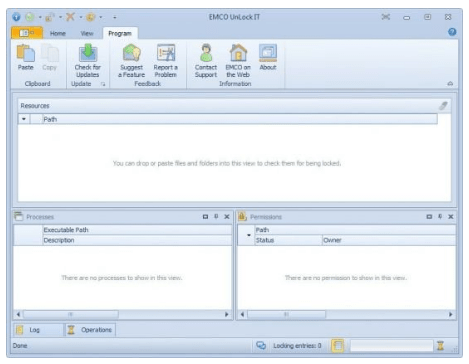This screenshot has height=364, width=469.
Task: Click Description column header
Action: pyautogui.click(x=137, y=240)
